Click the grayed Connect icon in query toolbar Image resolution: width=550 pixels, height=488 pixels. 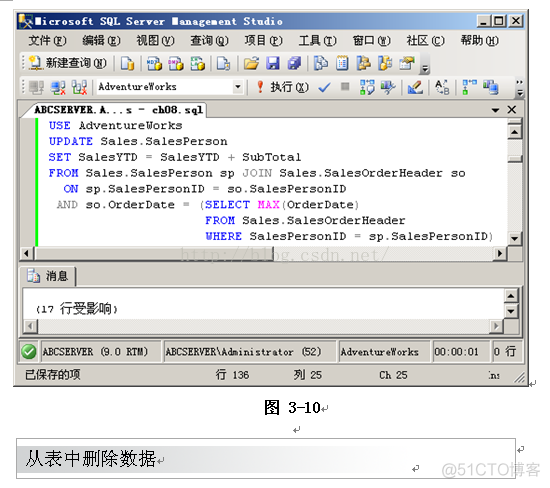pos(36,87)
